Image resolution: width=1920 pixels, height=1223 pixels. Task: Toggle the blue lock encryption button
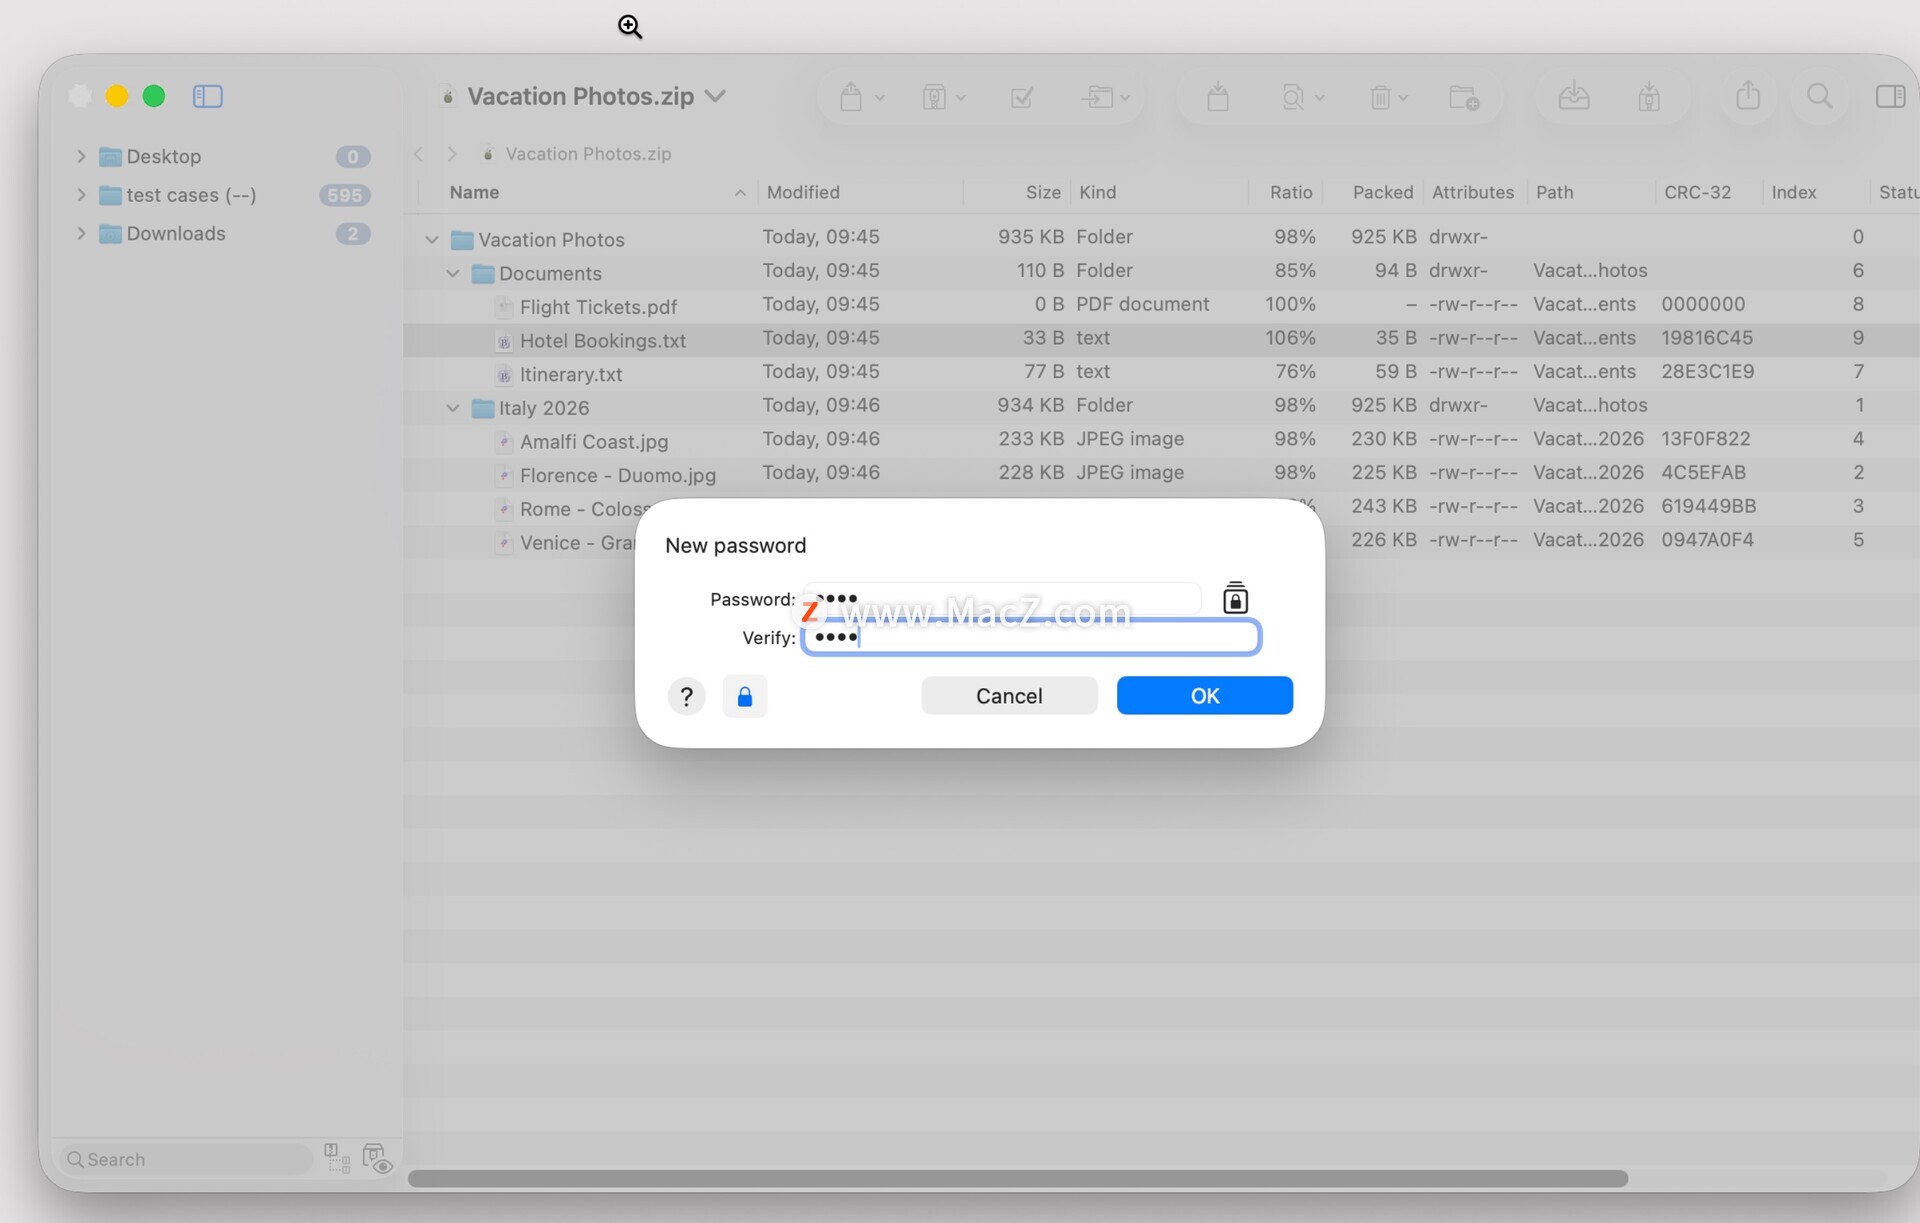coord(745,696)
